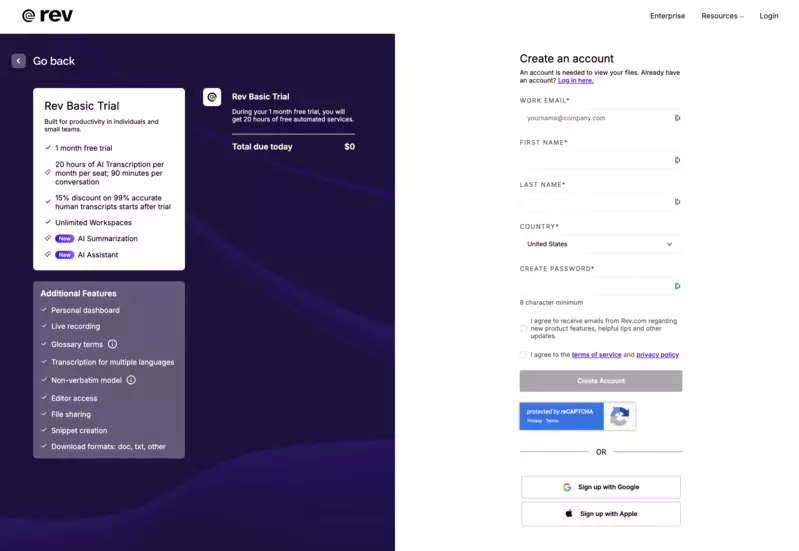Click the Rev logo in header

47,15
